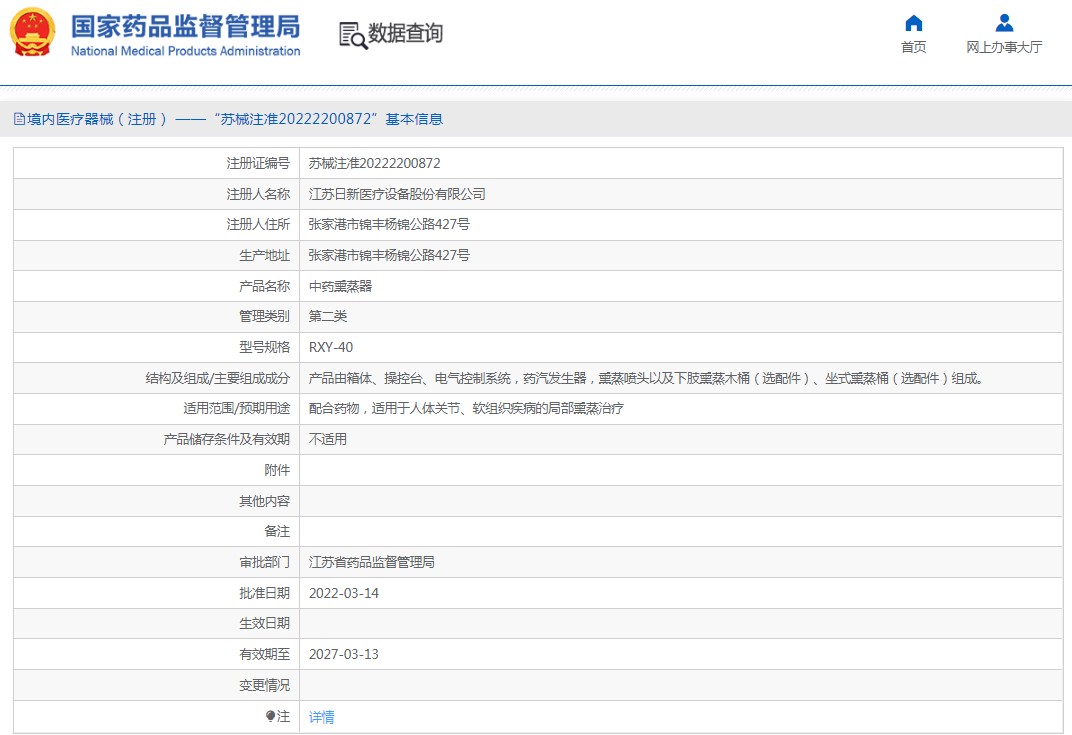Click the bullet icon beside 注

(x=270, y=716)
